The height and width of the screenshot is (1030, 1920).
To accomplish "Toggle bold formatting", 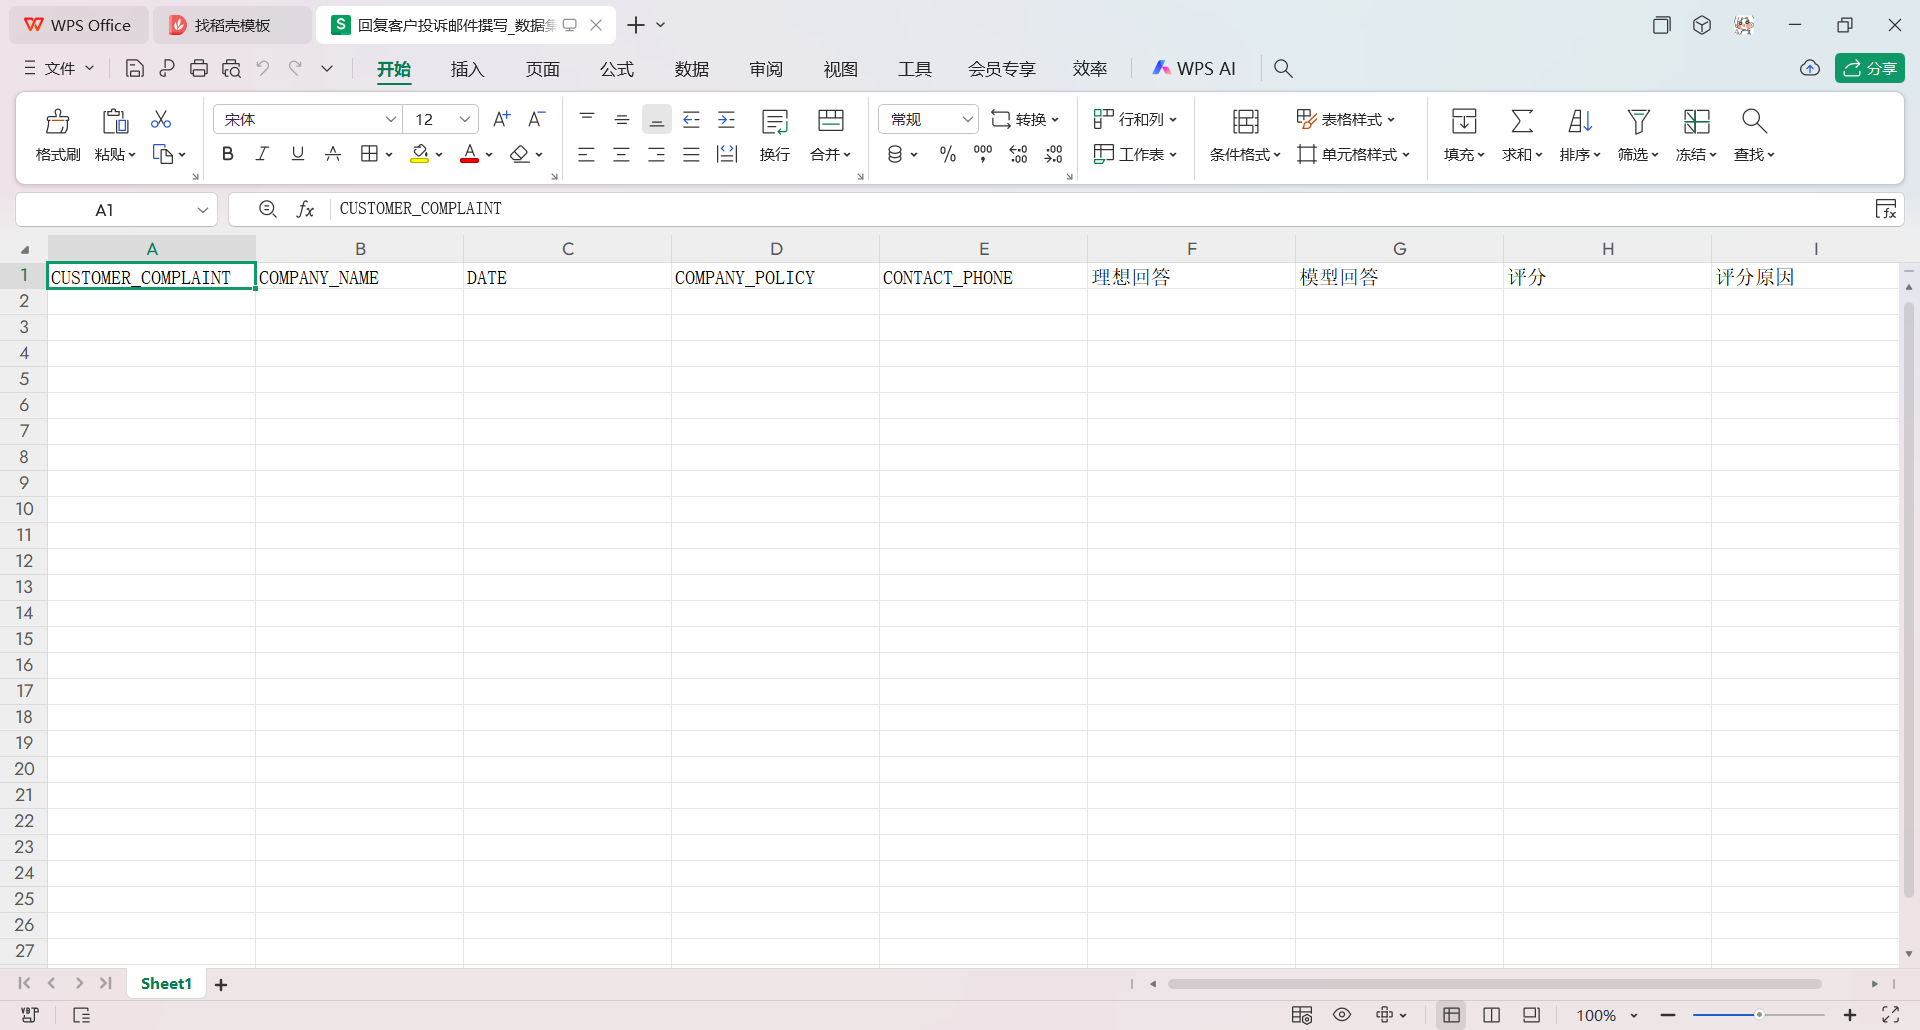I will 228,154.
